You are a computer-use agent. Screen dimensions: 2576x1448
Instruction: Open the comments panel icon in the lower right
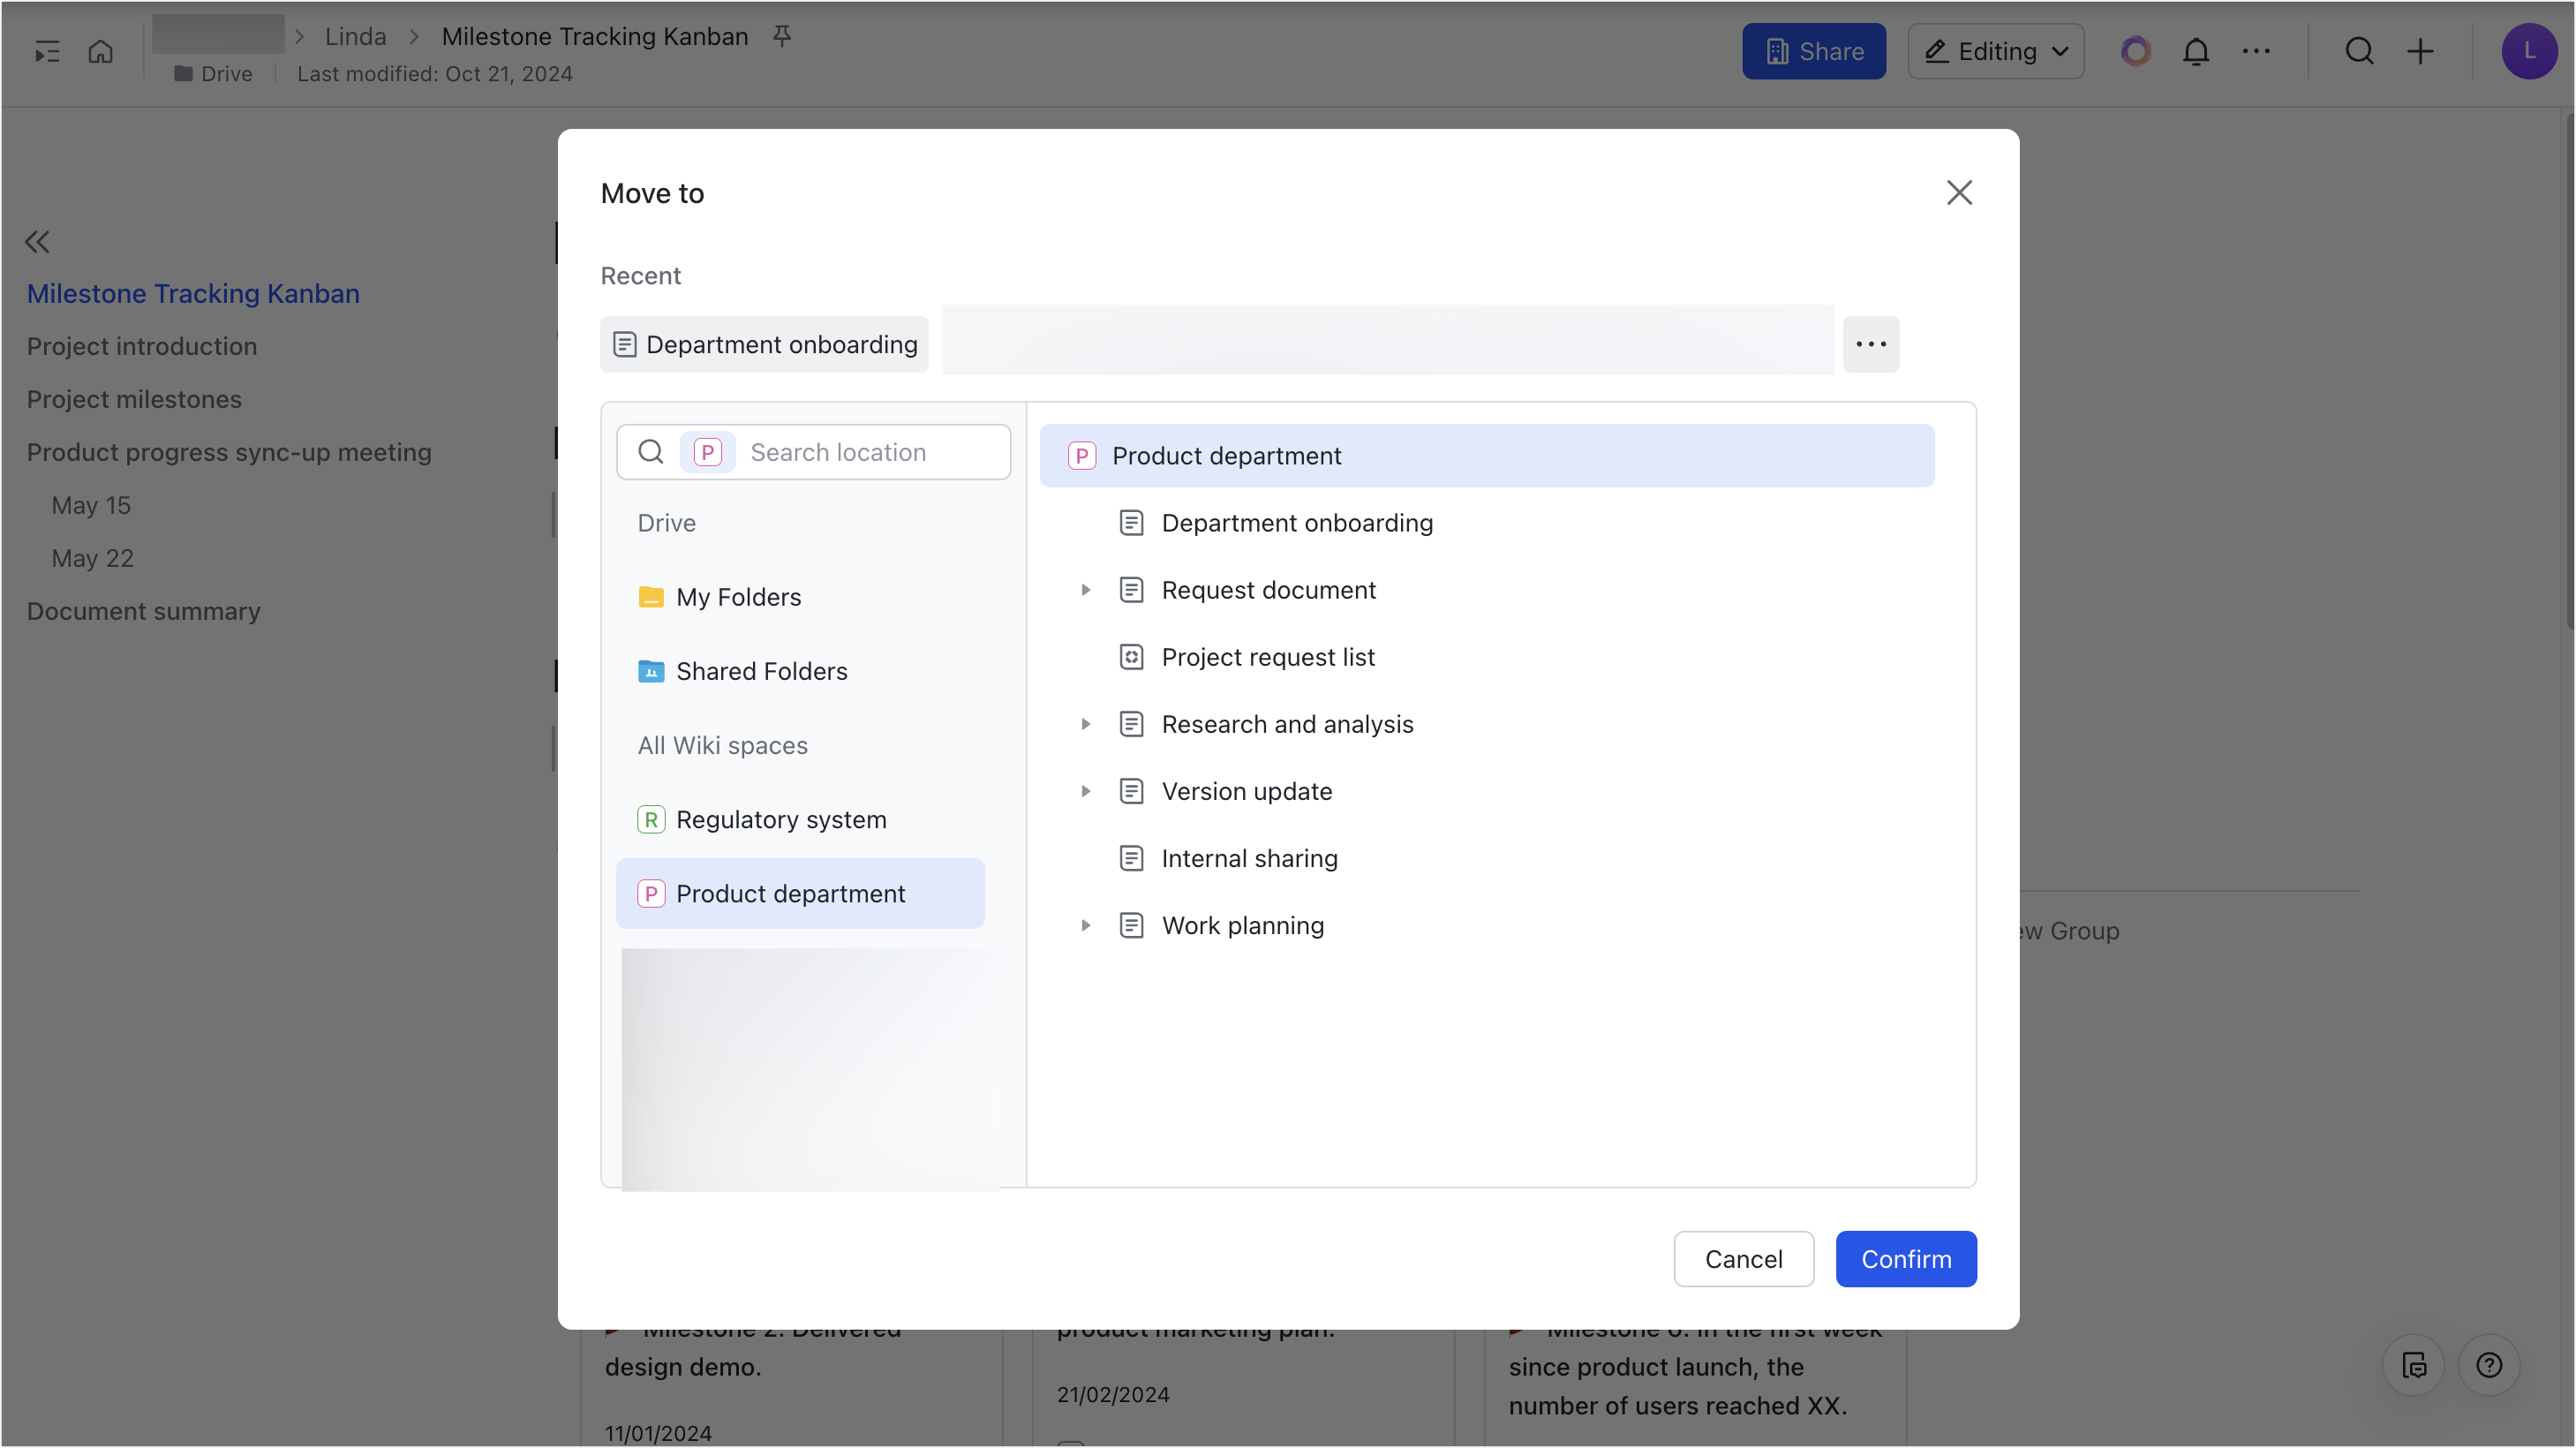coord(2414,1365)
